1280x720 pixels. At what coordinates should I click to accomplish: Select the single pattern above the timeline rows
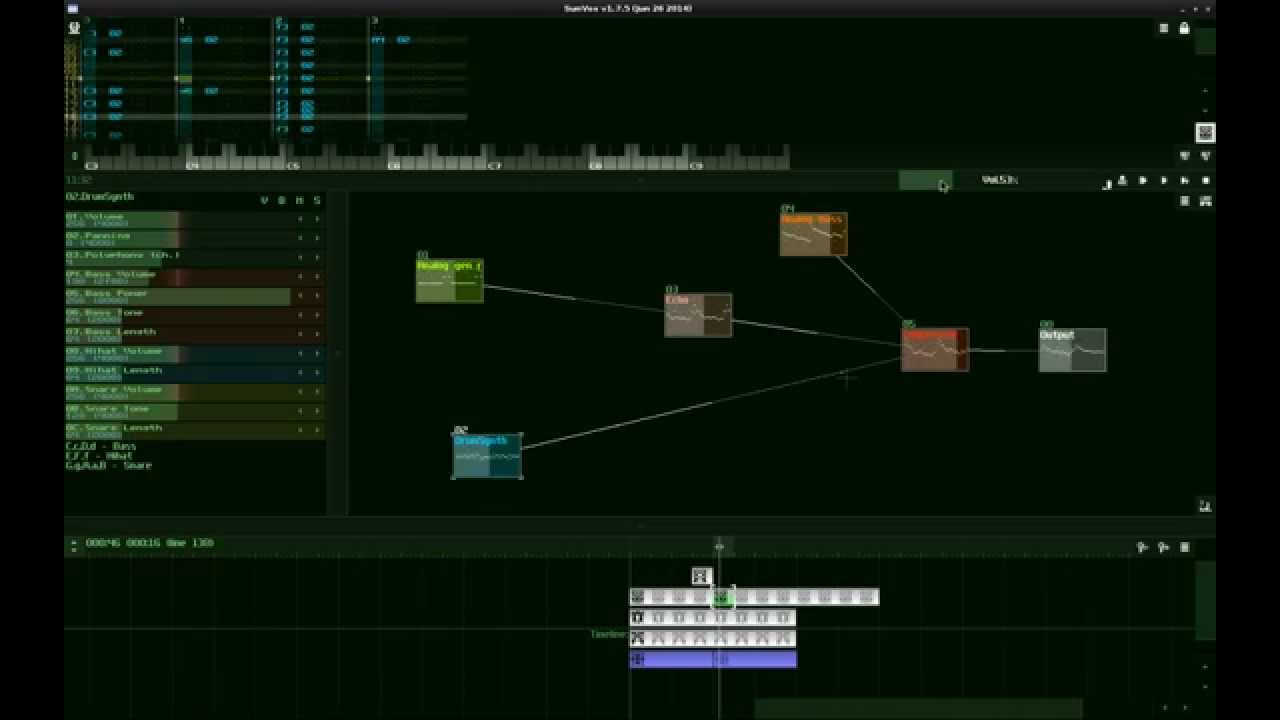click(x=701, y=576)
